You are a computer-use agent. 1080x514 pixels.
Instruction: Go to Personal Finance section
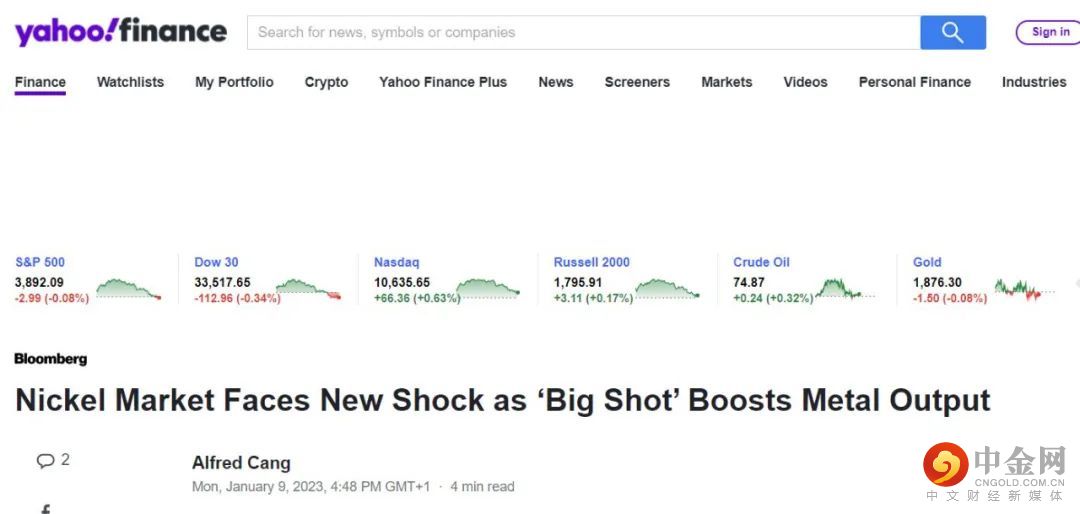[x=914, y=82]
